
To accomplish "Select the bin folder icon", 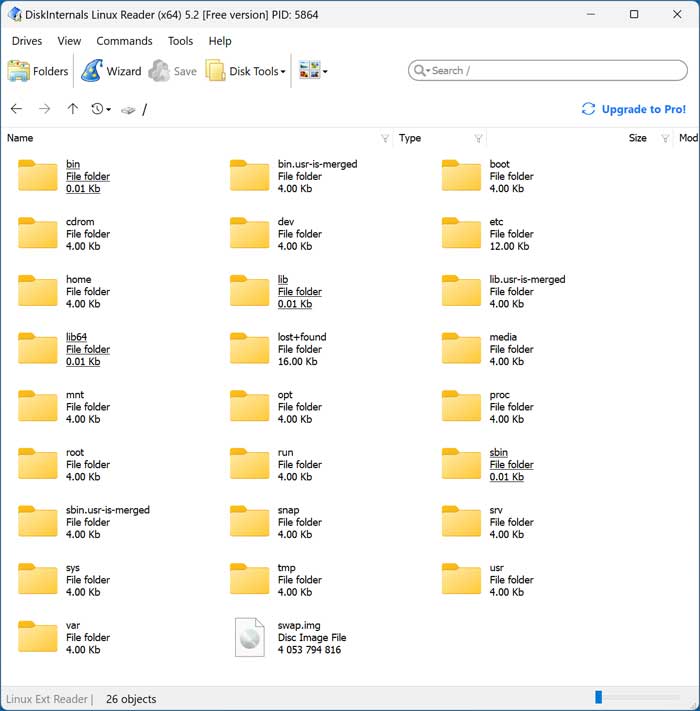I will pos(38,175).
